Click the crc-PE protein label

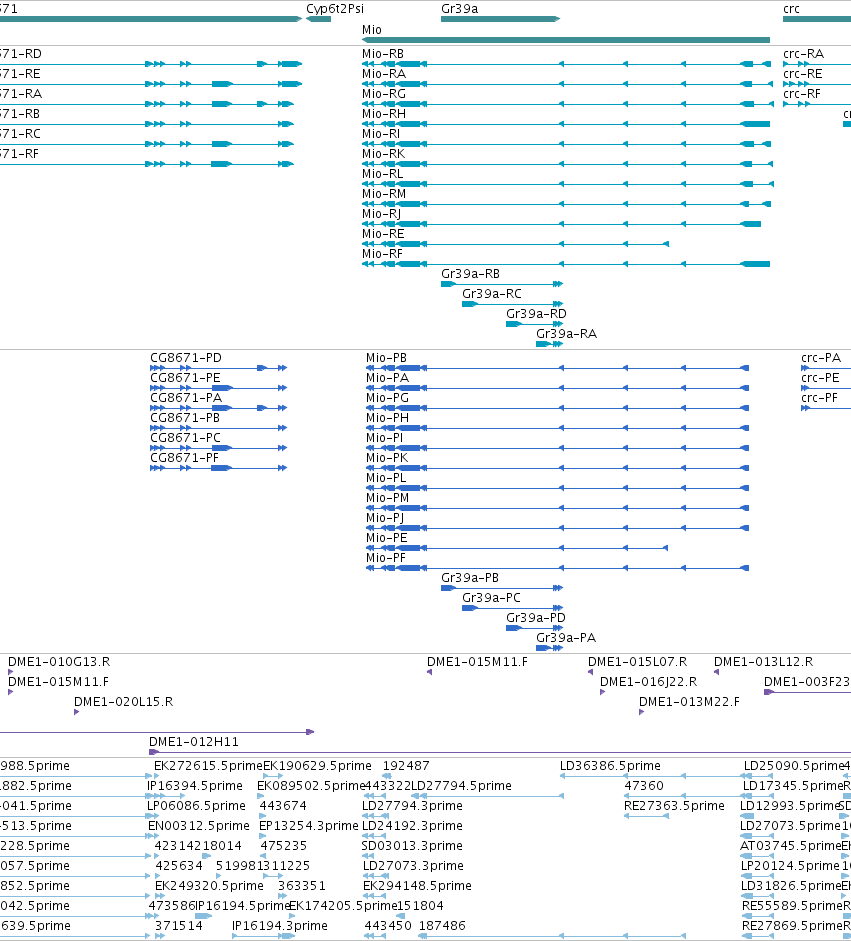pyautogui.click(x=820, y=378)
